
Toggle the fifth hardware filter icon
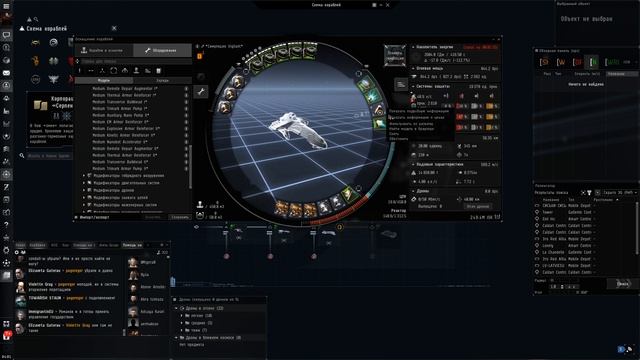point(125,71)
